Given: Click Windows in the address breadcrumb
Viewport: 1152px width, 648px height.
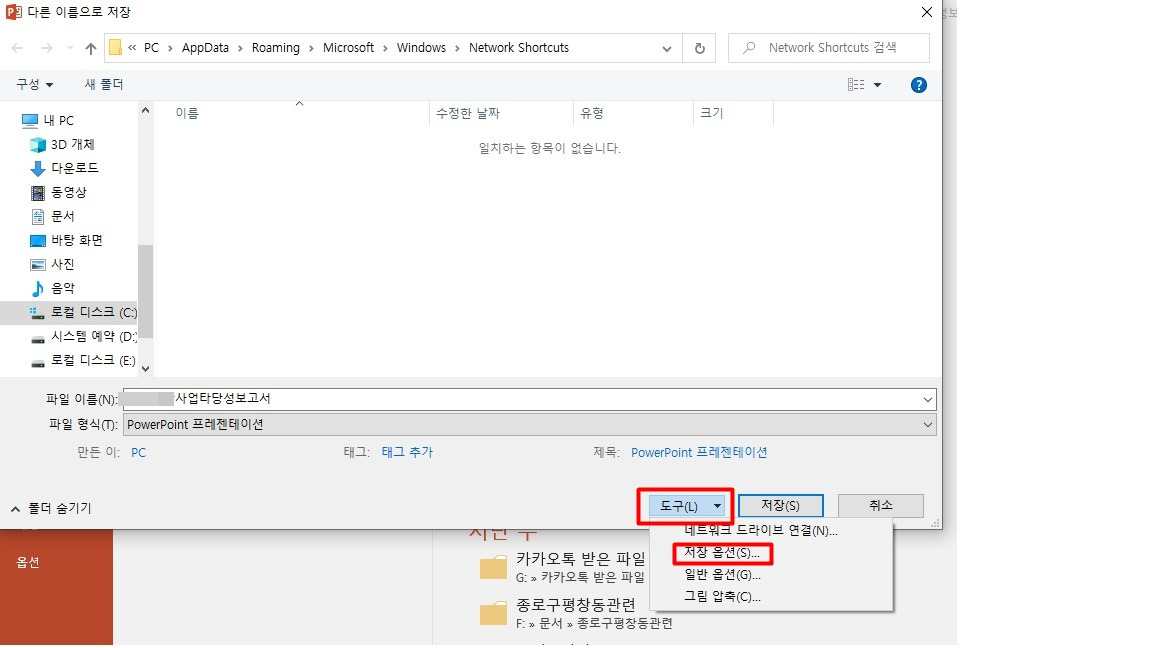Looking at the screenshot, I should click(421, 48).
